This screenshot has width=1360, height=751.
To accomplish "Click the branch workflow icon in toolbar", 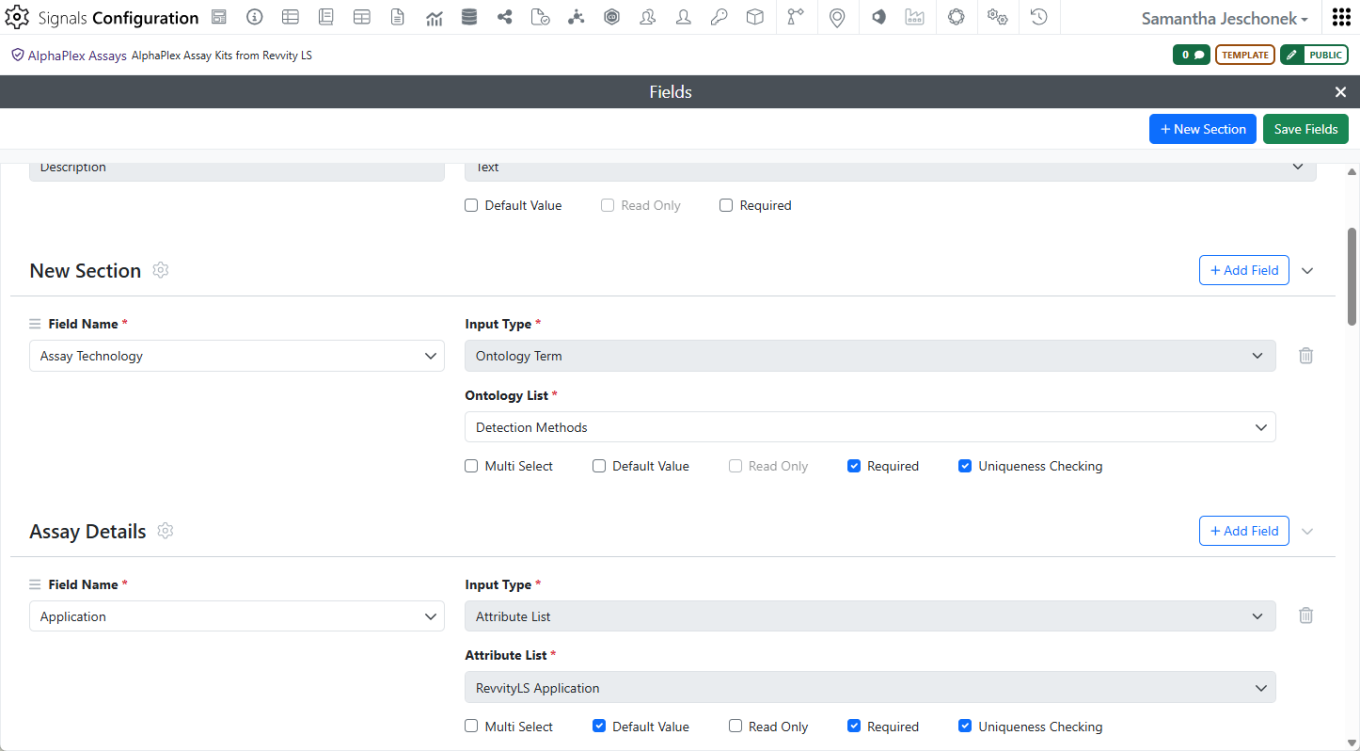I will point(795,17).
